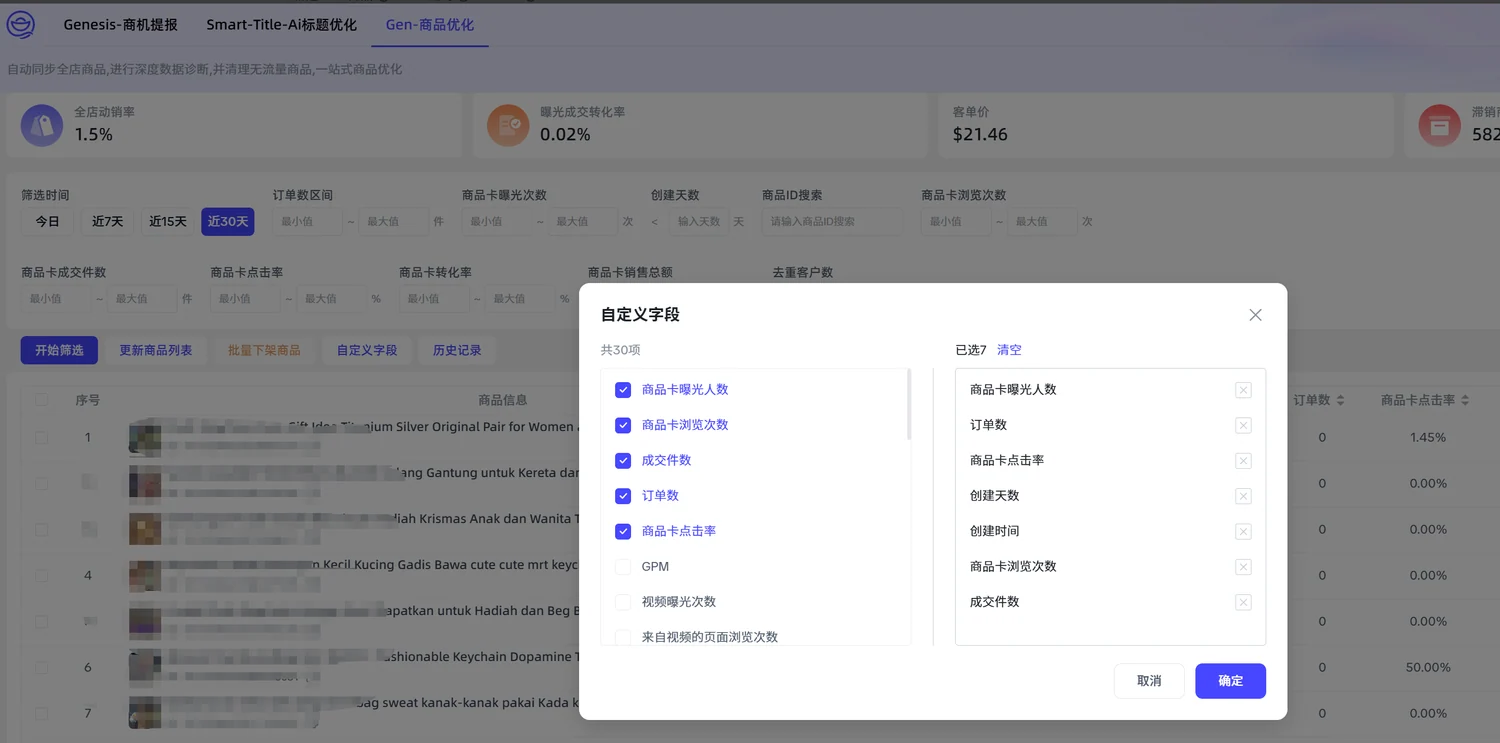1500x743 pixels.
Task: Uncheck 订单数 checkbox
Action: coord(623,496)
